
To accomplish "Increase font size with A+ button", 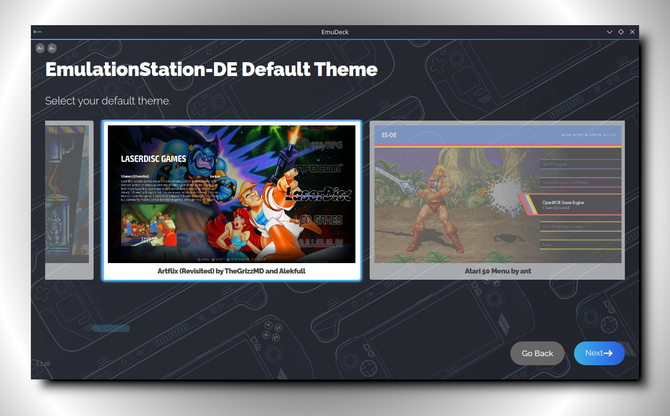I will [x=40, y=48].
